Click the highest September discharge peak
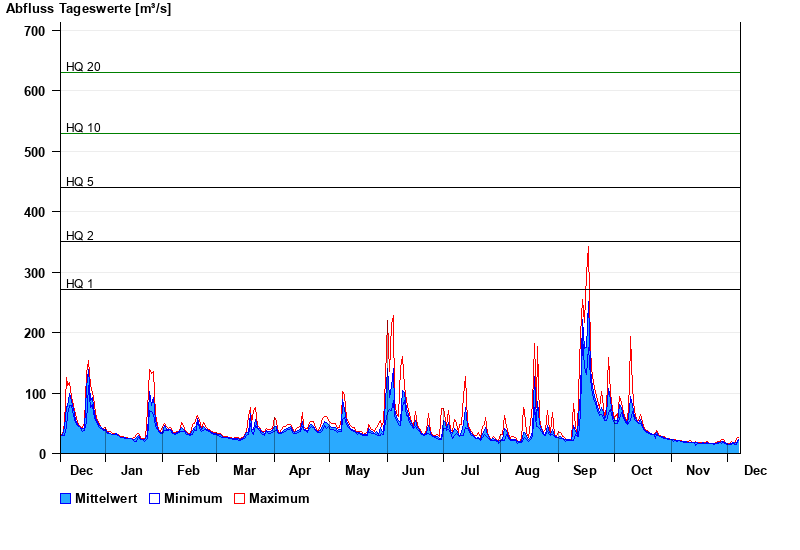This screenshot has height=550, width=800. point(588,247)
